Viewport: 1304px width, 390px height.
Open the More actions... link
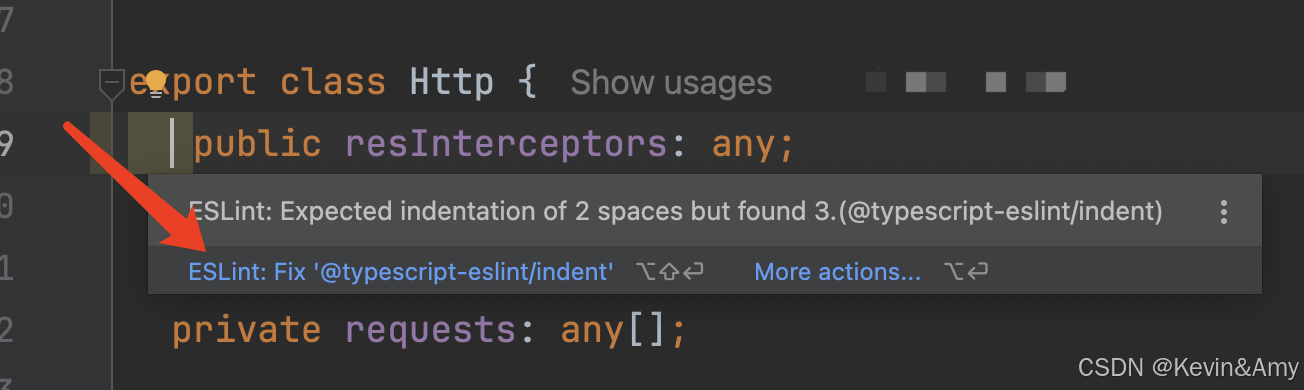tap(837, 271)
